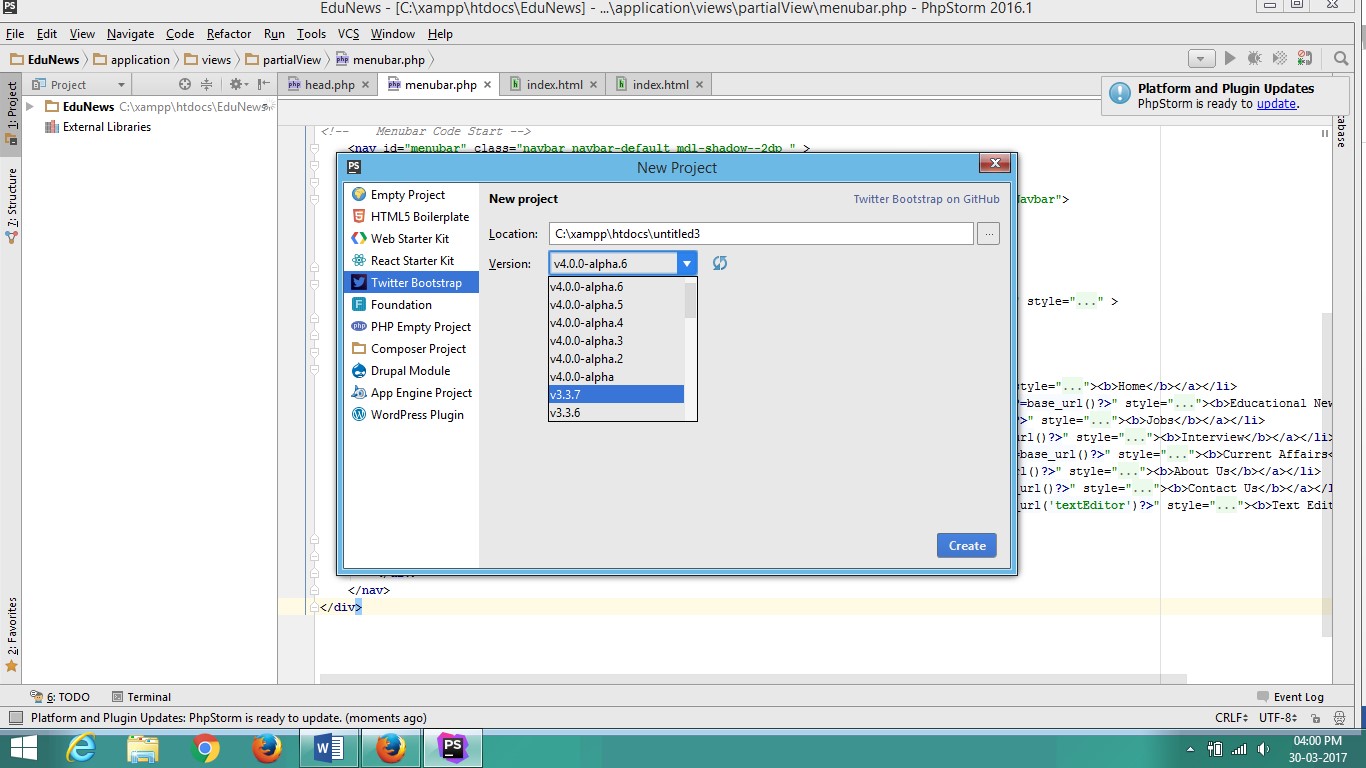Click the update link in notification

(x=1276, y=104)
